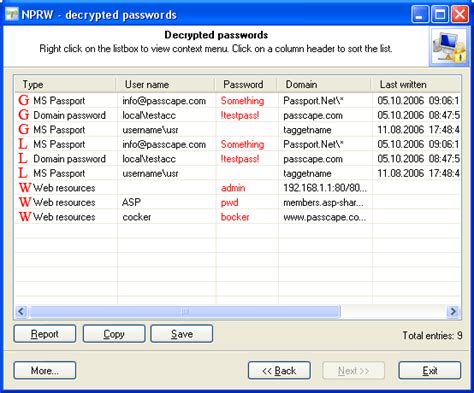The height and width of the screenshot is (393, 474).
Task: Select the 'cocker' user name cell
Action: [x=137, y=217]
